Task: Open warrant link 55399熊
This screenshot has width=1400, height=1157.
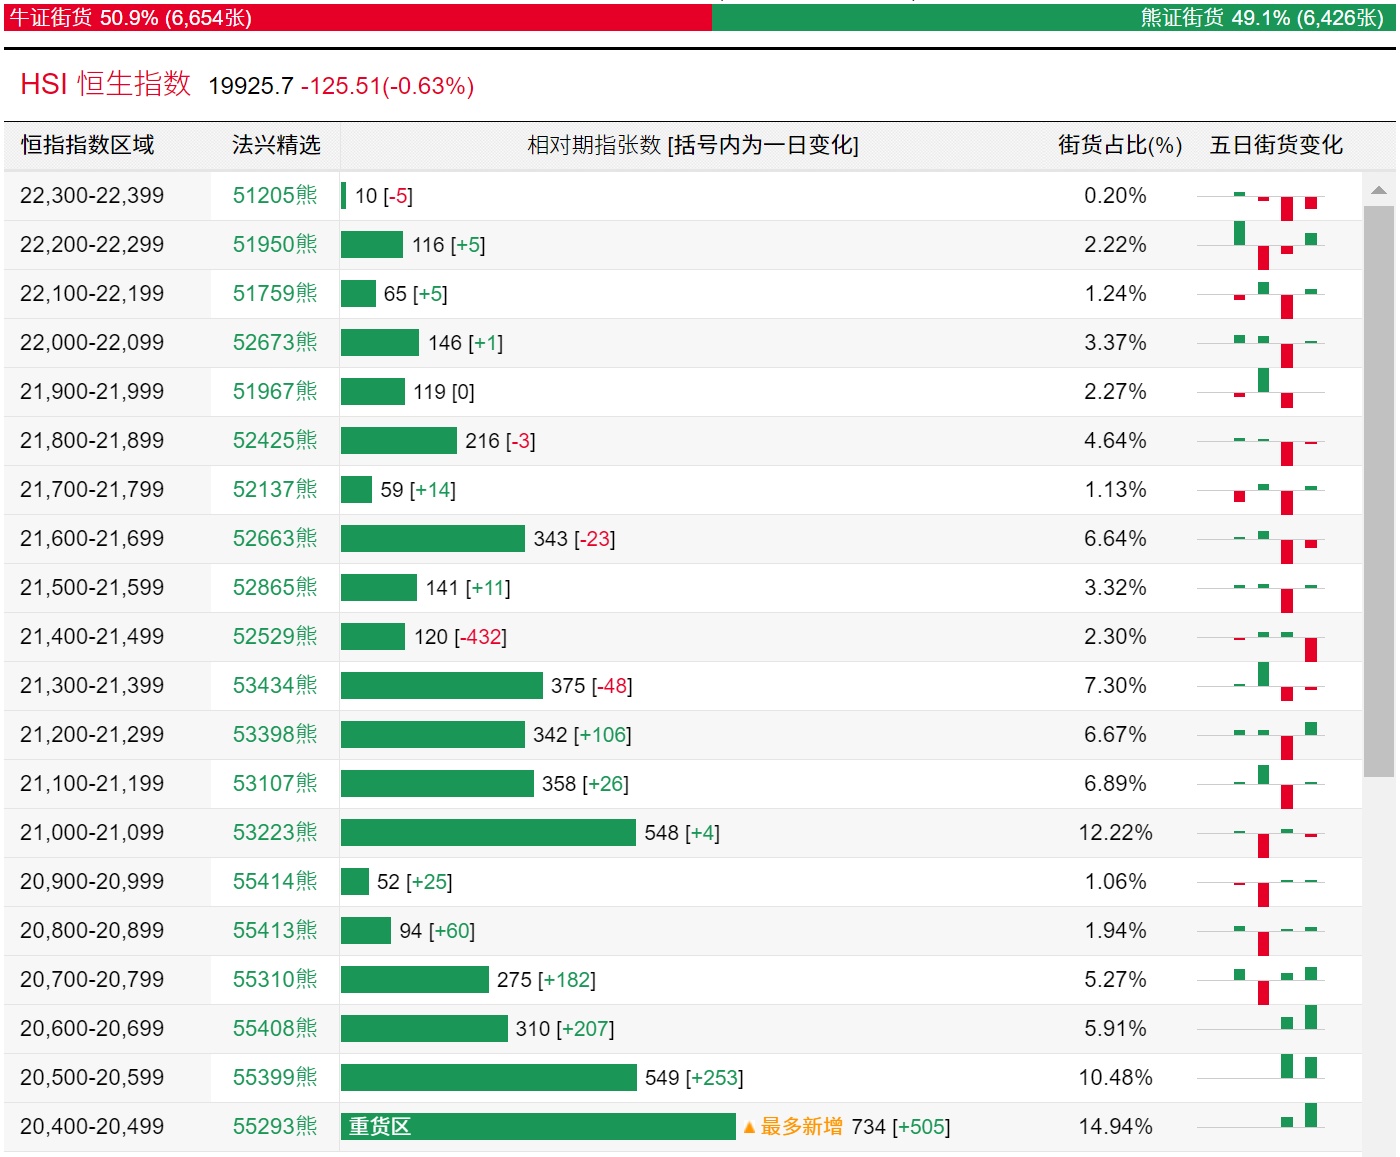Action: 275,1077
